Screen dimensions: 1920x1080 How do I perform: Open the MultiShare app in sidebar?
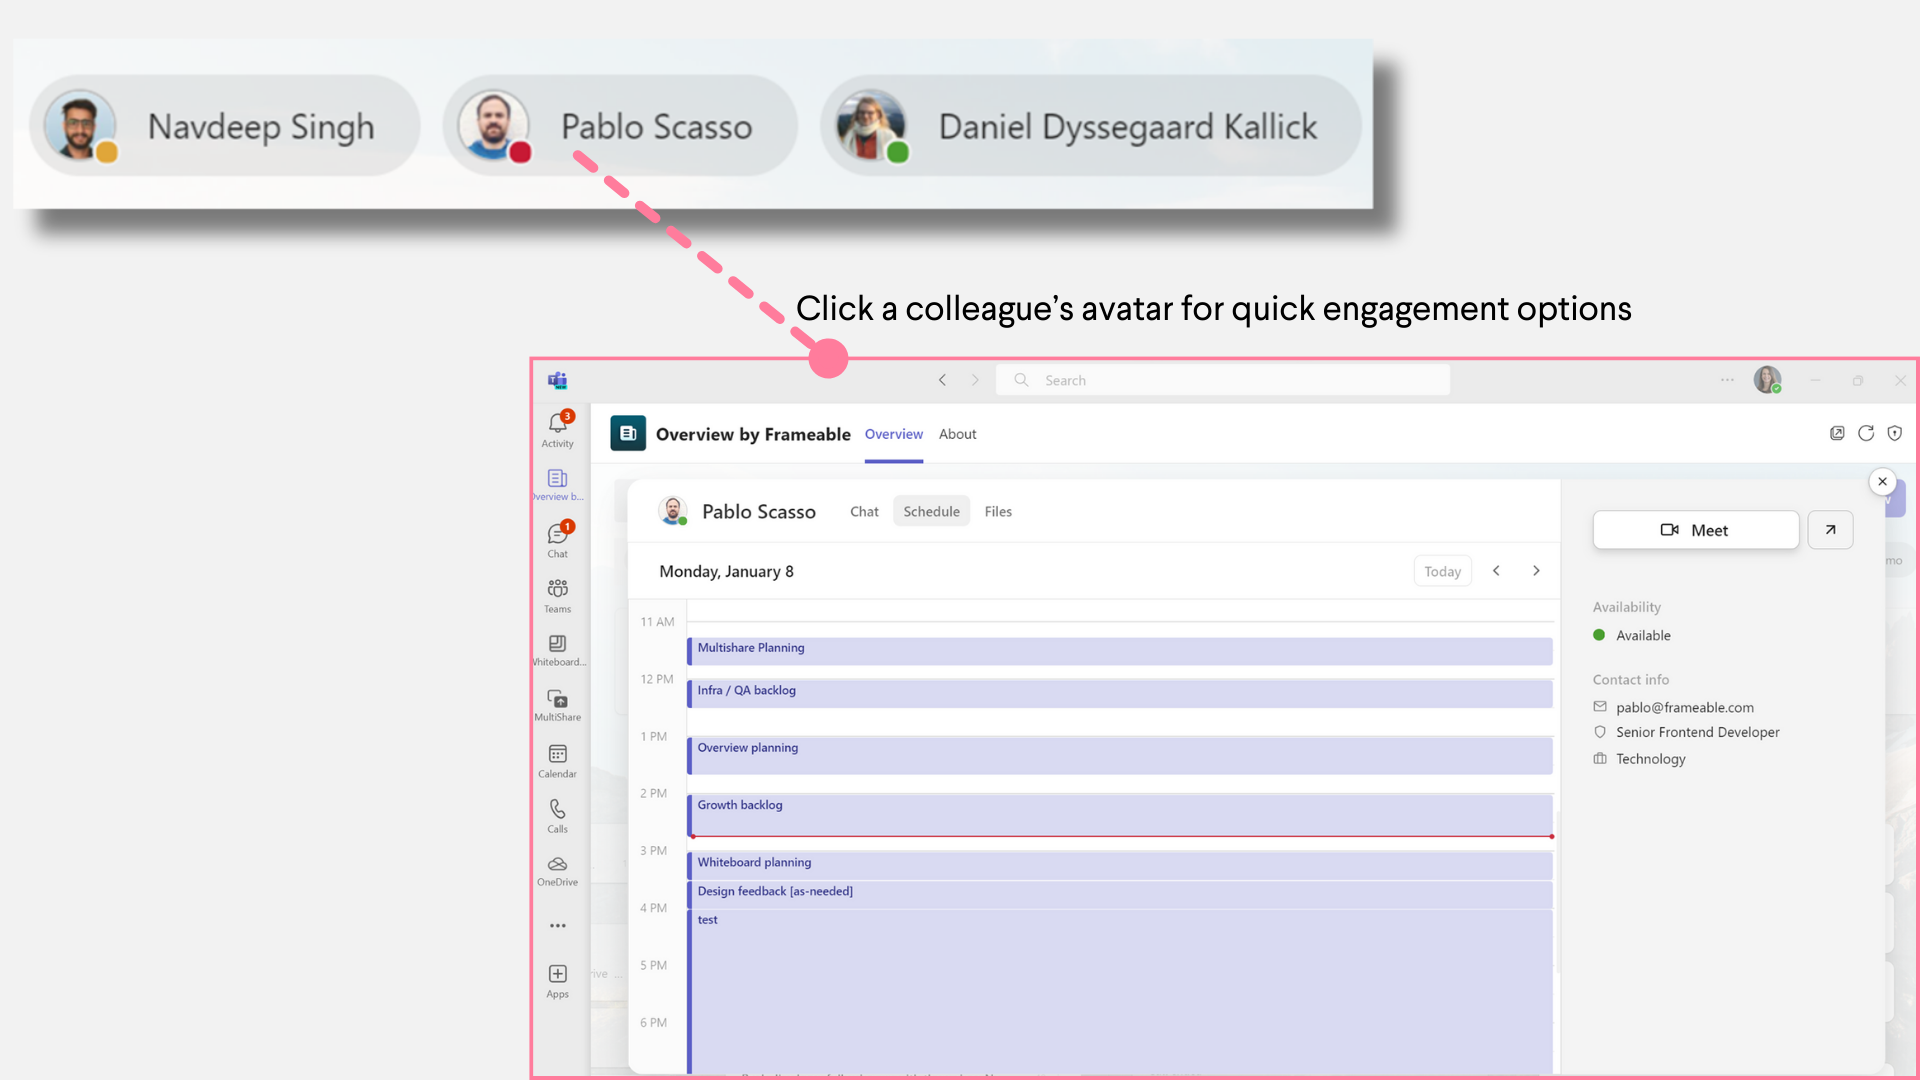558,705
